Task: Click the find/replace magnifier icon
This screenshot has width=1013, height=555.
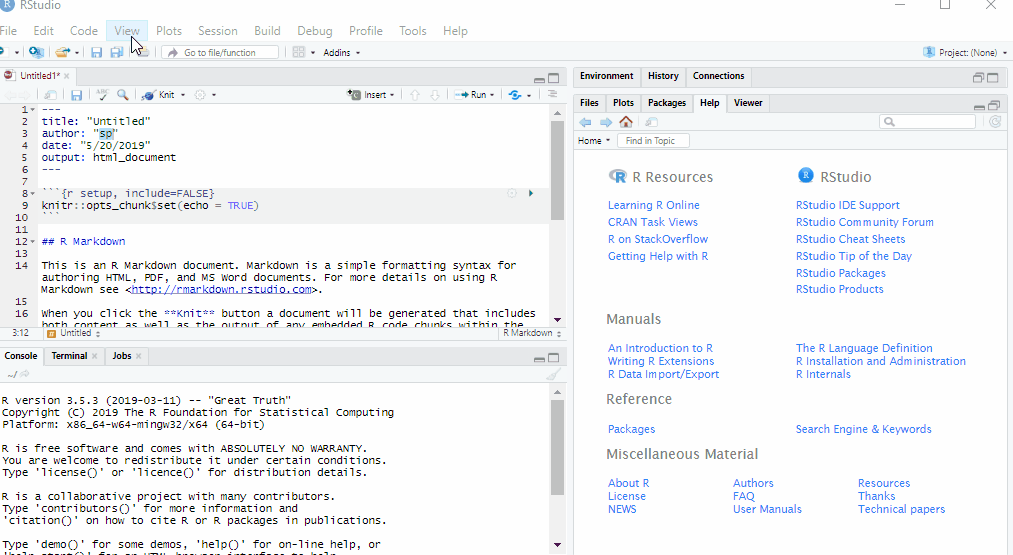Action: [x=123, y=94]
